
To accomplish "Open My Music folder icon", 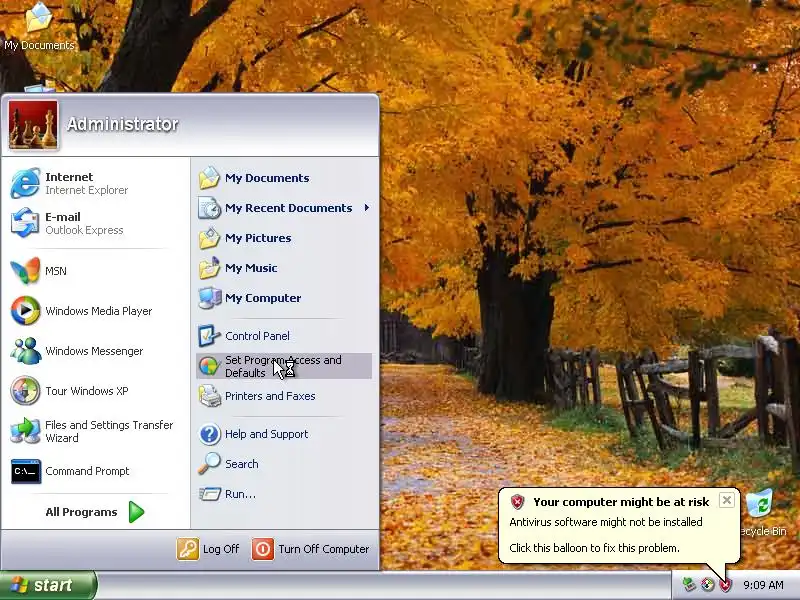I will [209, 268].
